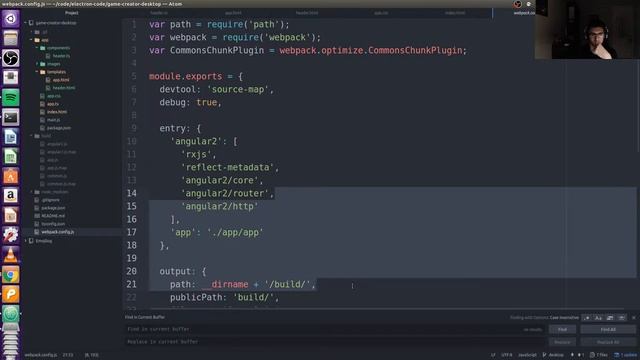Collapse the build folder
This screenshot has width=640, height=360.
click(31, 136)
